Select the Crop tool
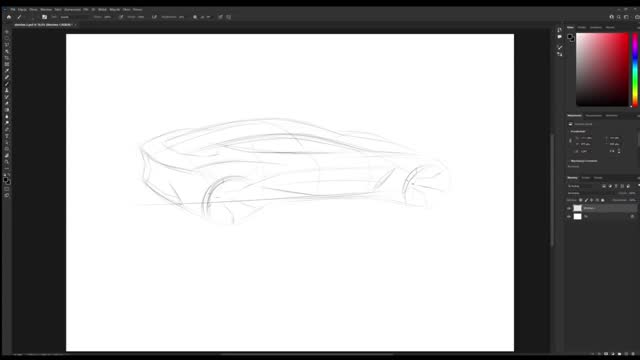This screenshot has width=640, height=360. point(7,58)
